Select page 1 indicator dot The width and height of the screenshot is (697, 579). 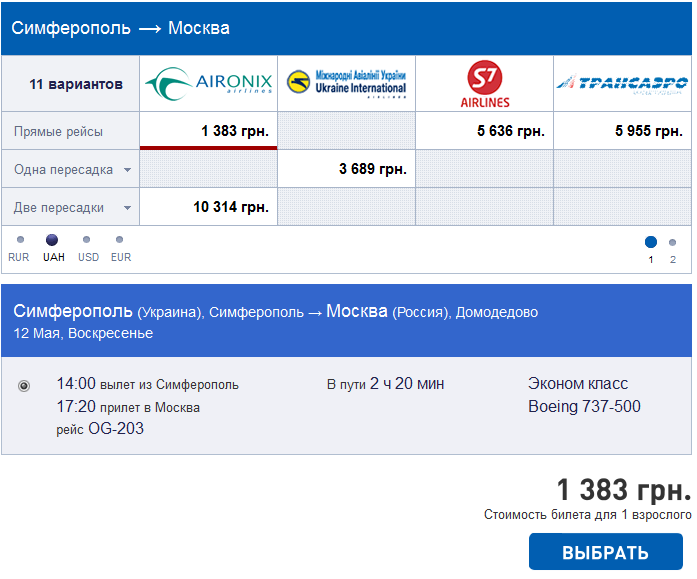[x=651, y=242]
